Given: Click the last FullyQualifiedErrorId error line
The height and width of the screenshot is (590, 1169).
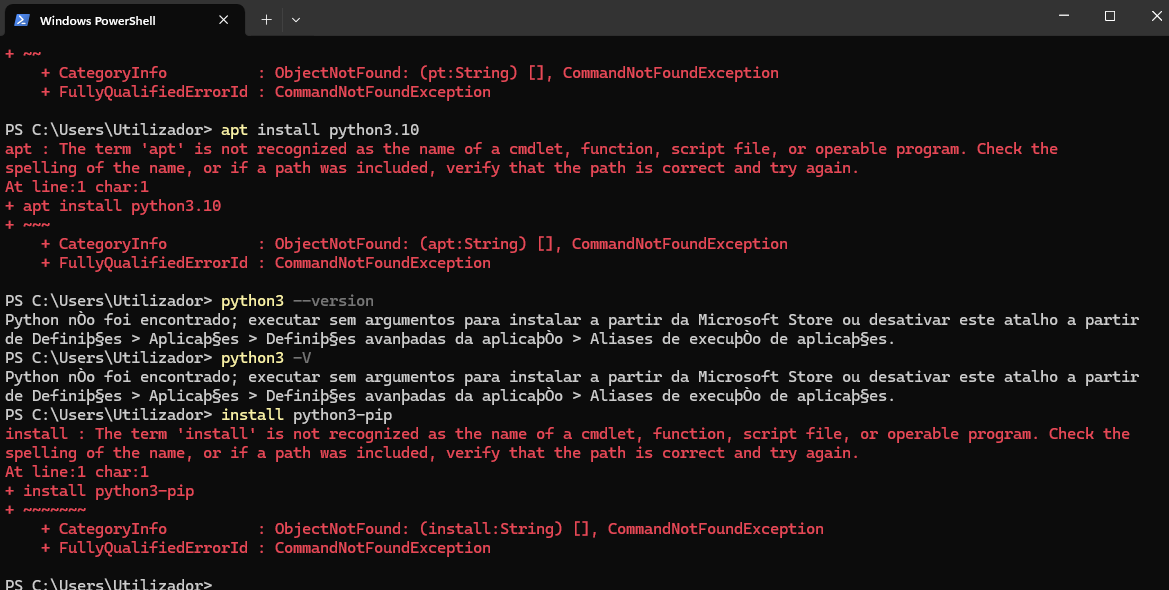Looking at the screenshot, I should [x=266, y=548].
